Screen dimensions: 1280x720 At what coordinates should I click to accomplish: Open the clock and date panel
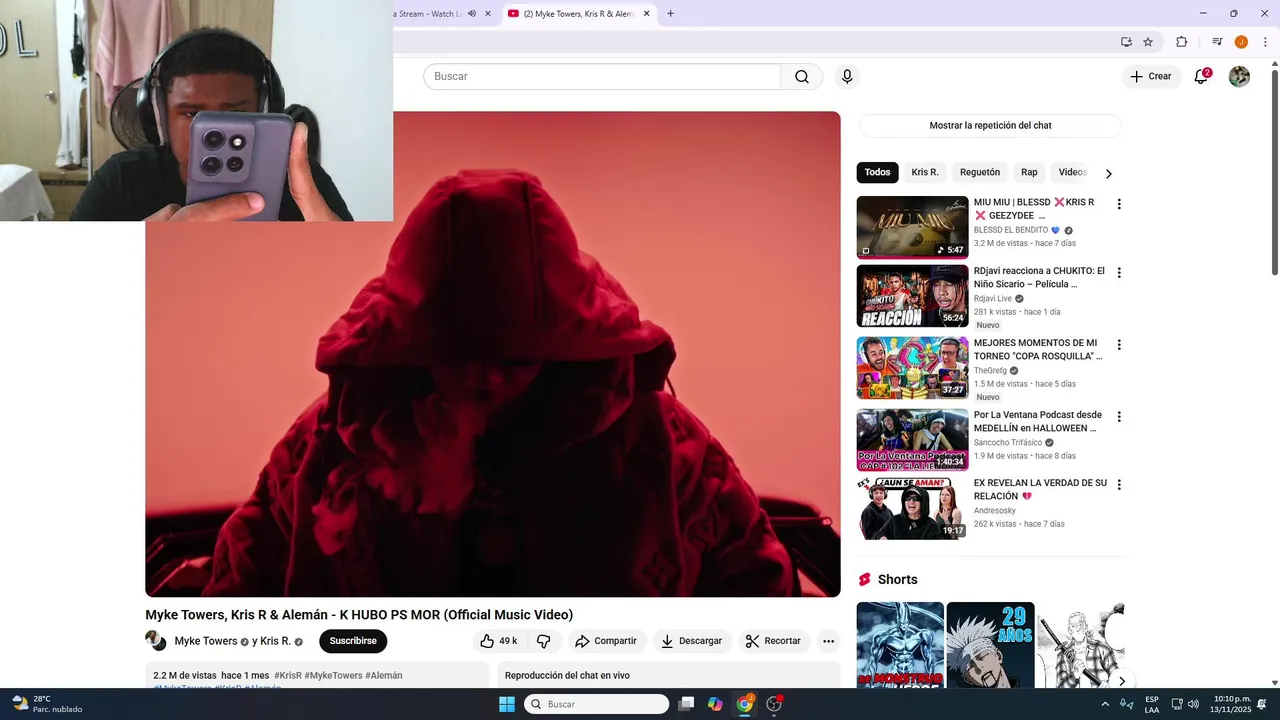coord(1232,704)
